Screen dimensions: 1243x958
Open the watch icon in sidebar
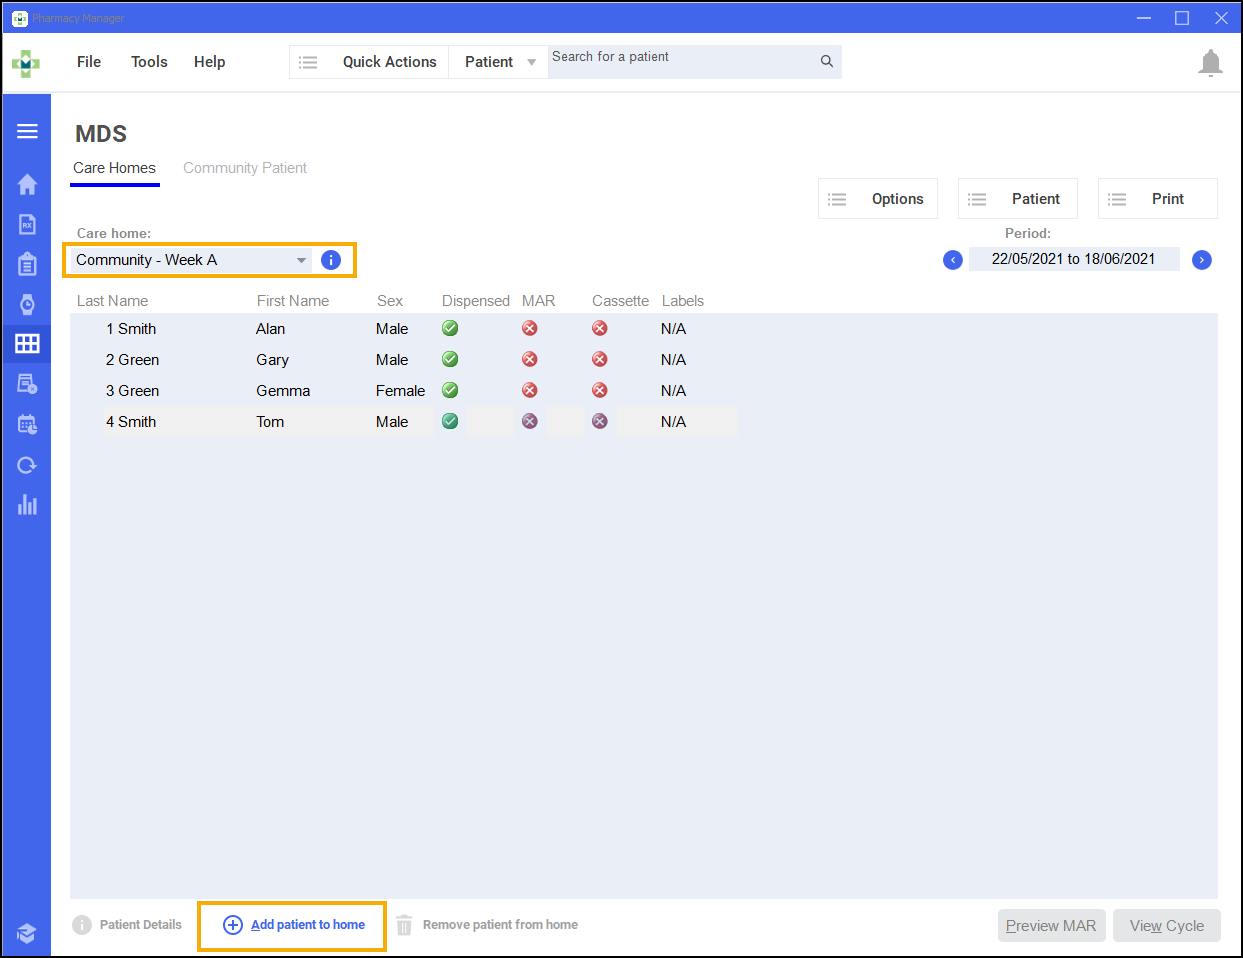coord(27,305)
